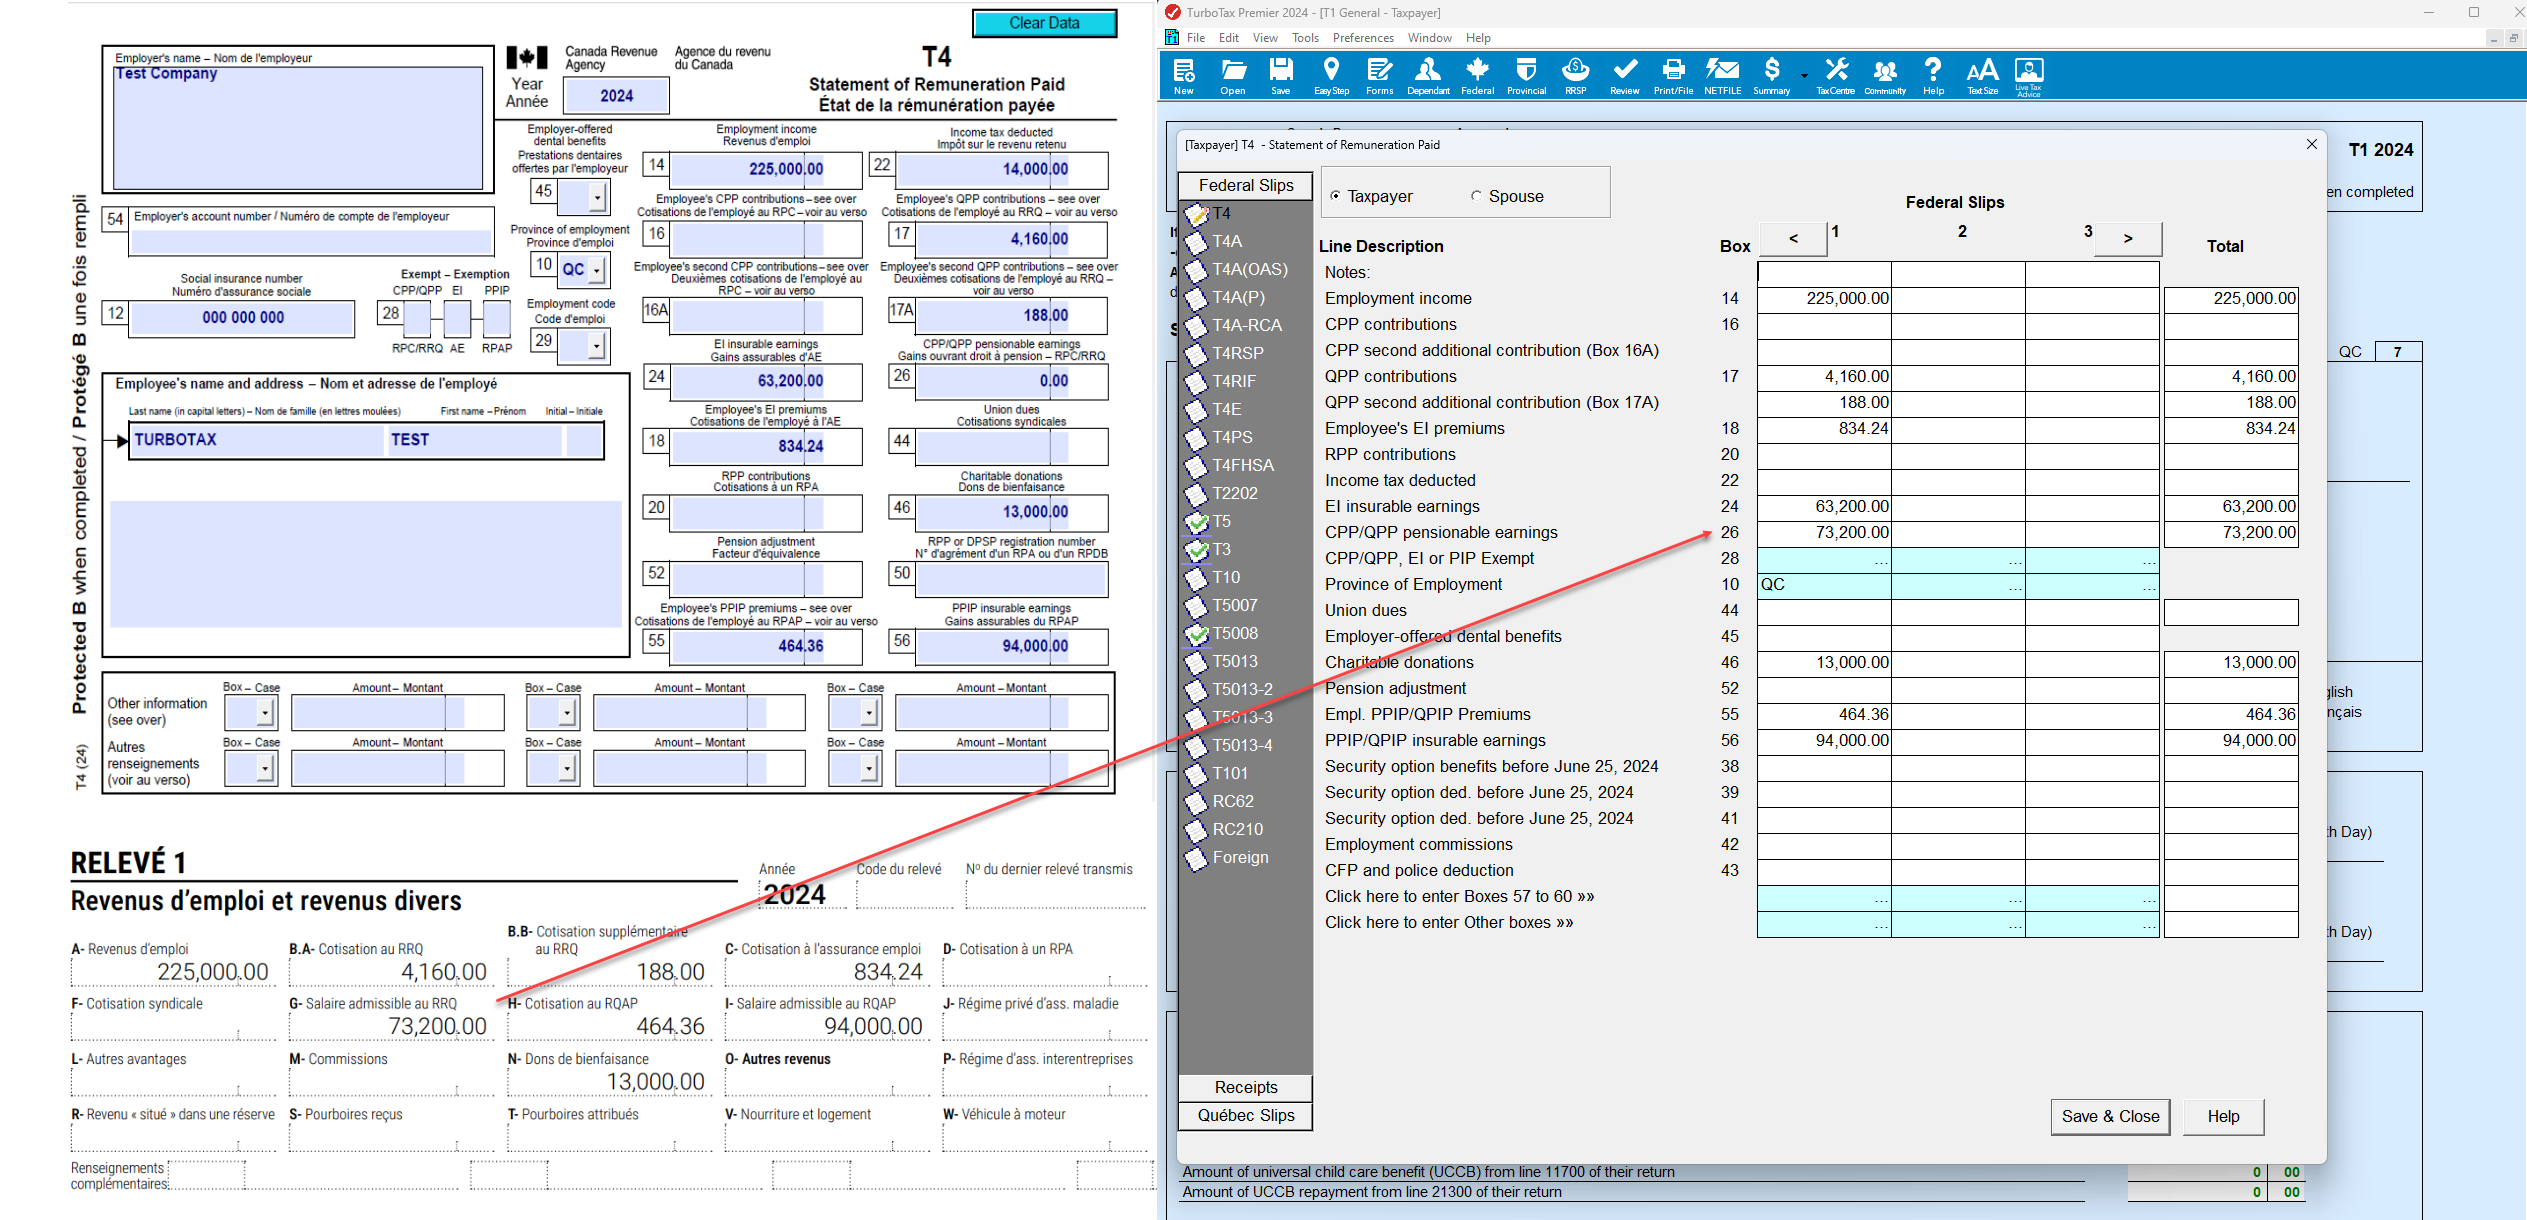Viewport: 2527px width, 1220px height.
Task: Open Forms from the toolbar
Action: [1379, 76]
